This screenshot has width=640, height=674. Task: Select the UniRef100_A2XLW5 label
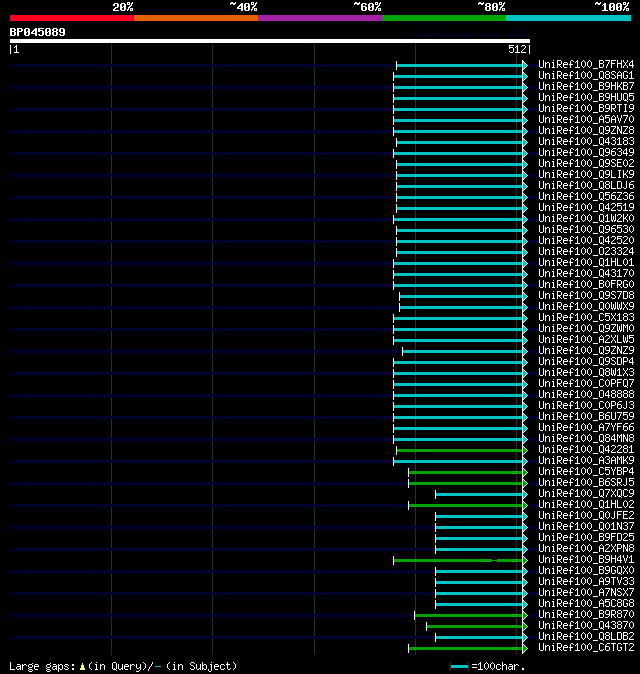(x=586, y=340)
